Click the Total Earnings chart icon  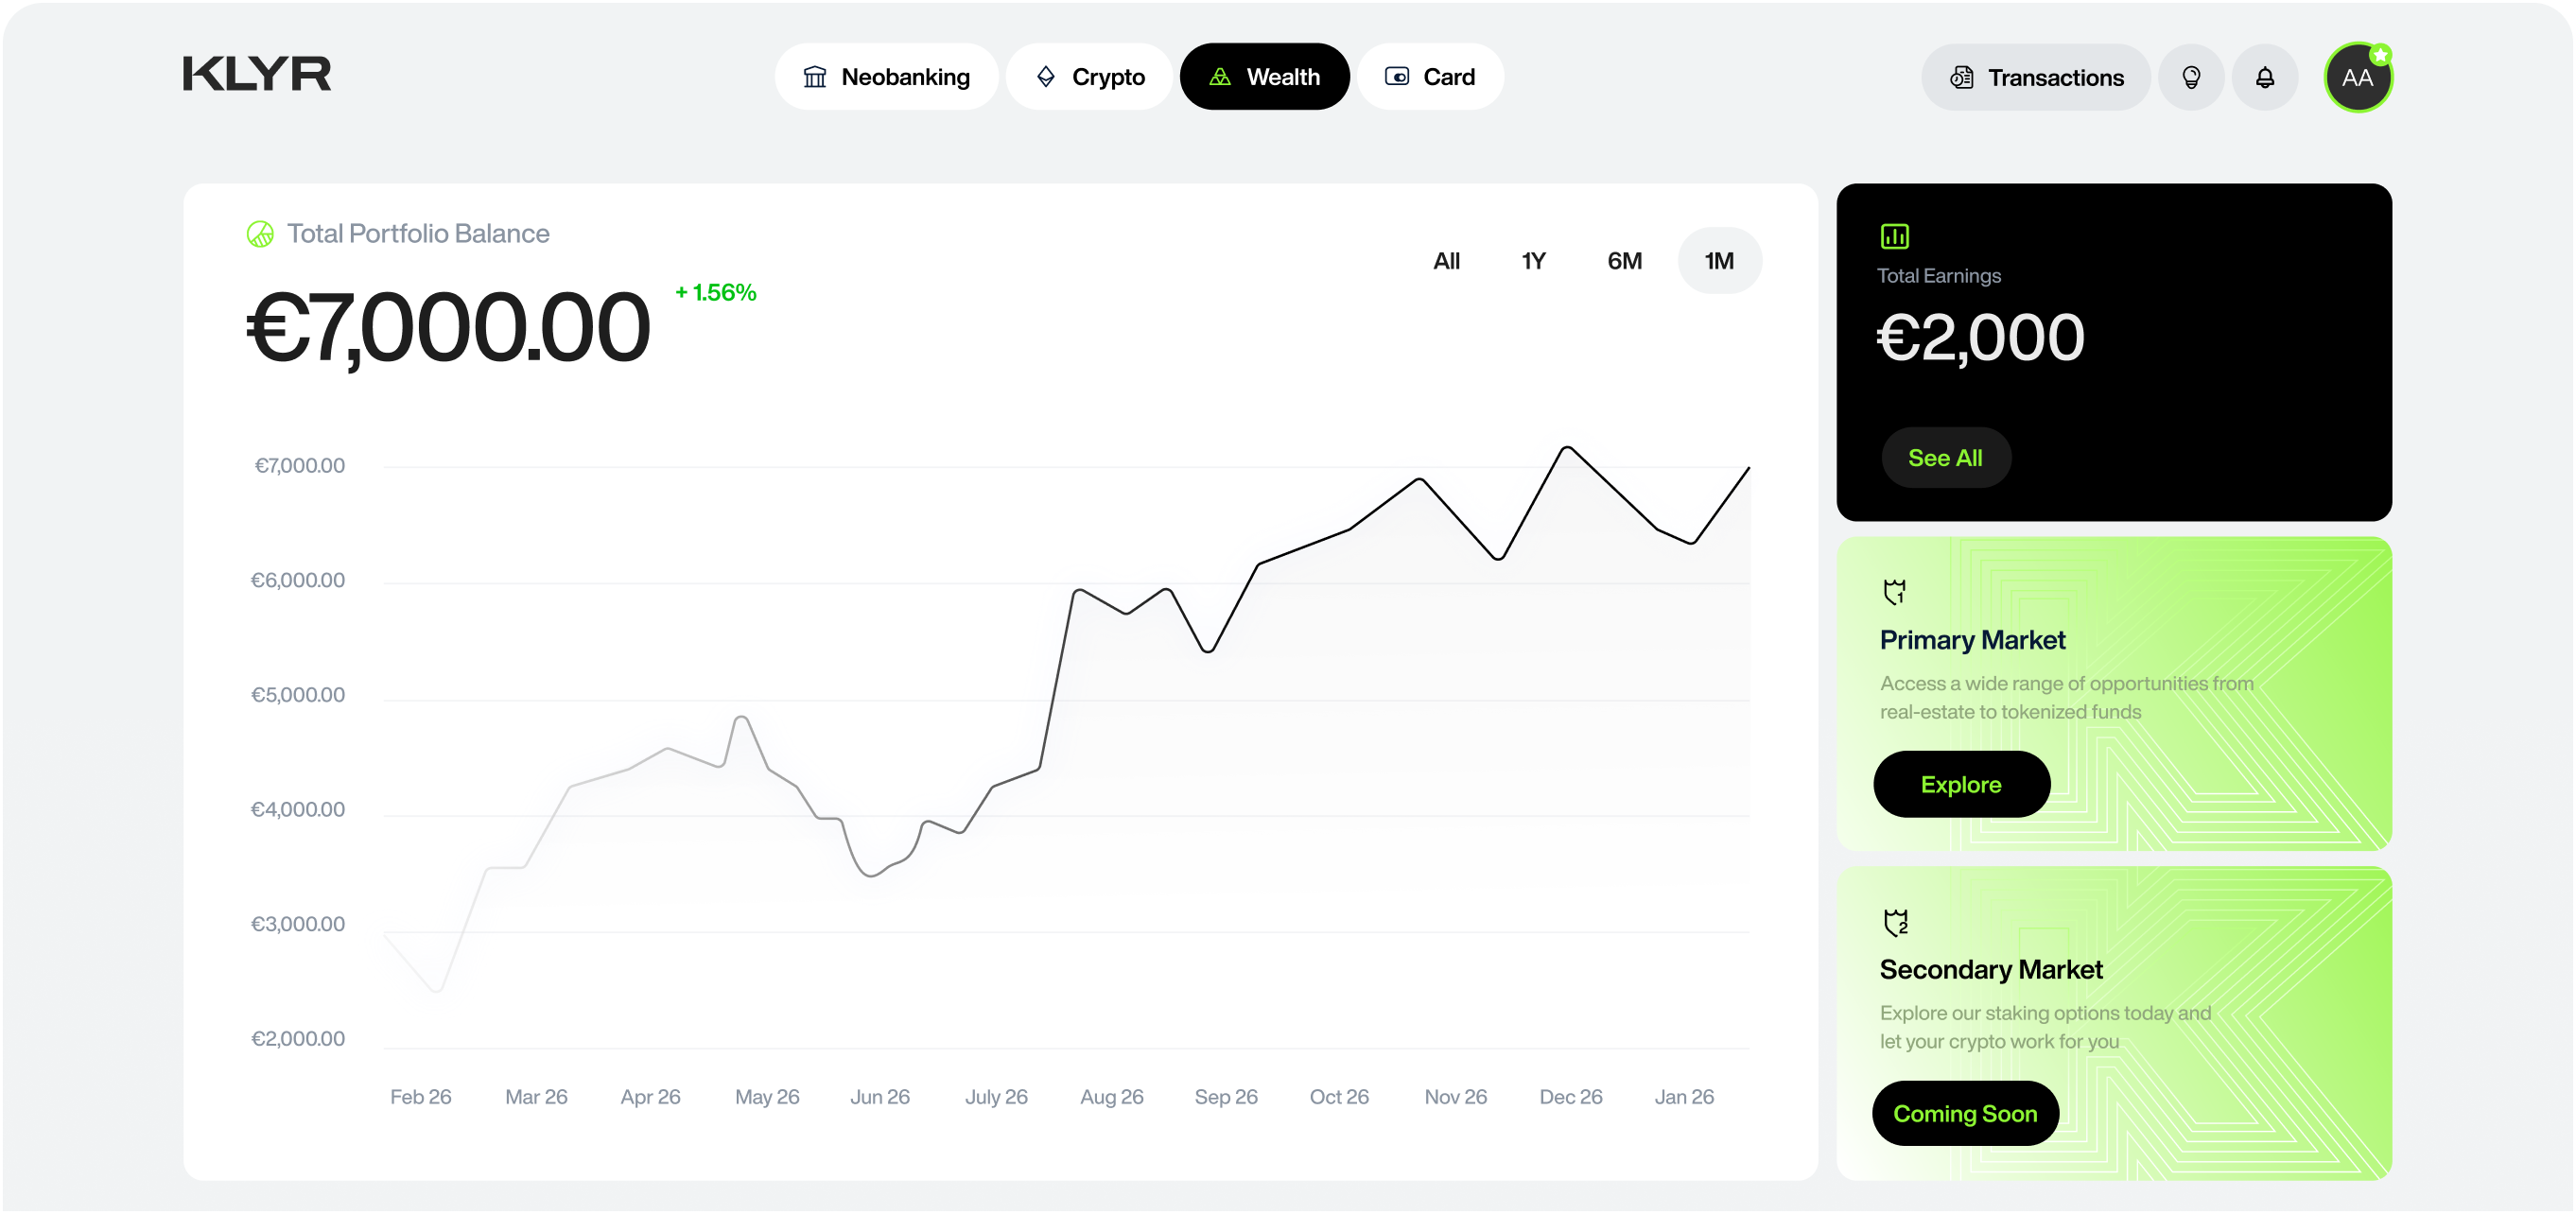[1894, 236]
